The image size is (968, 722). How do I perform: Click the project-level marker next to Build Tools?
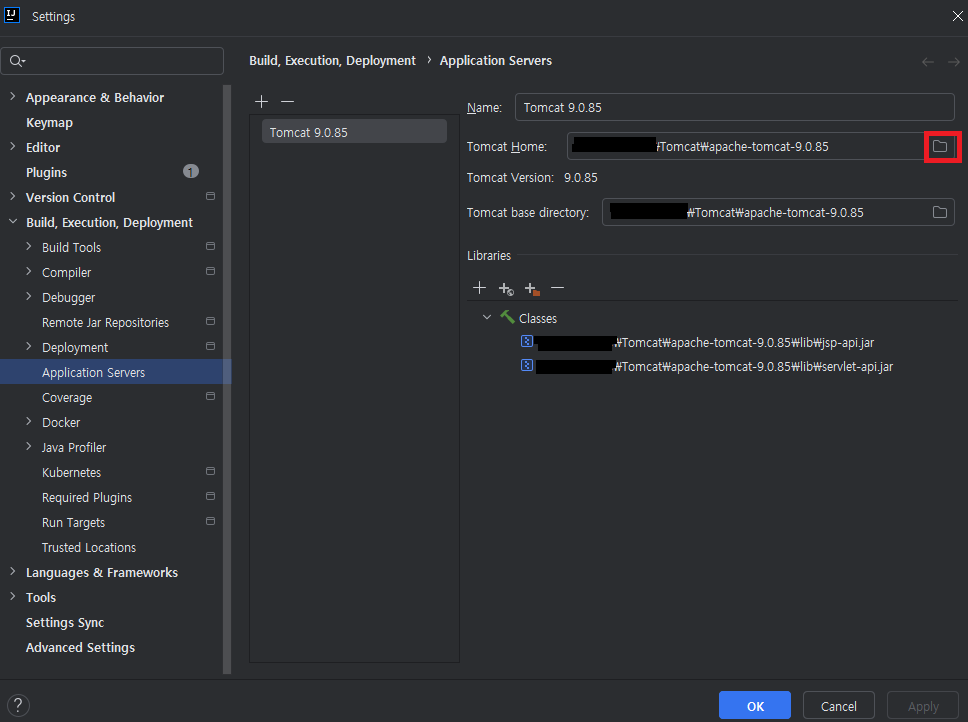[x=210, y=246]
